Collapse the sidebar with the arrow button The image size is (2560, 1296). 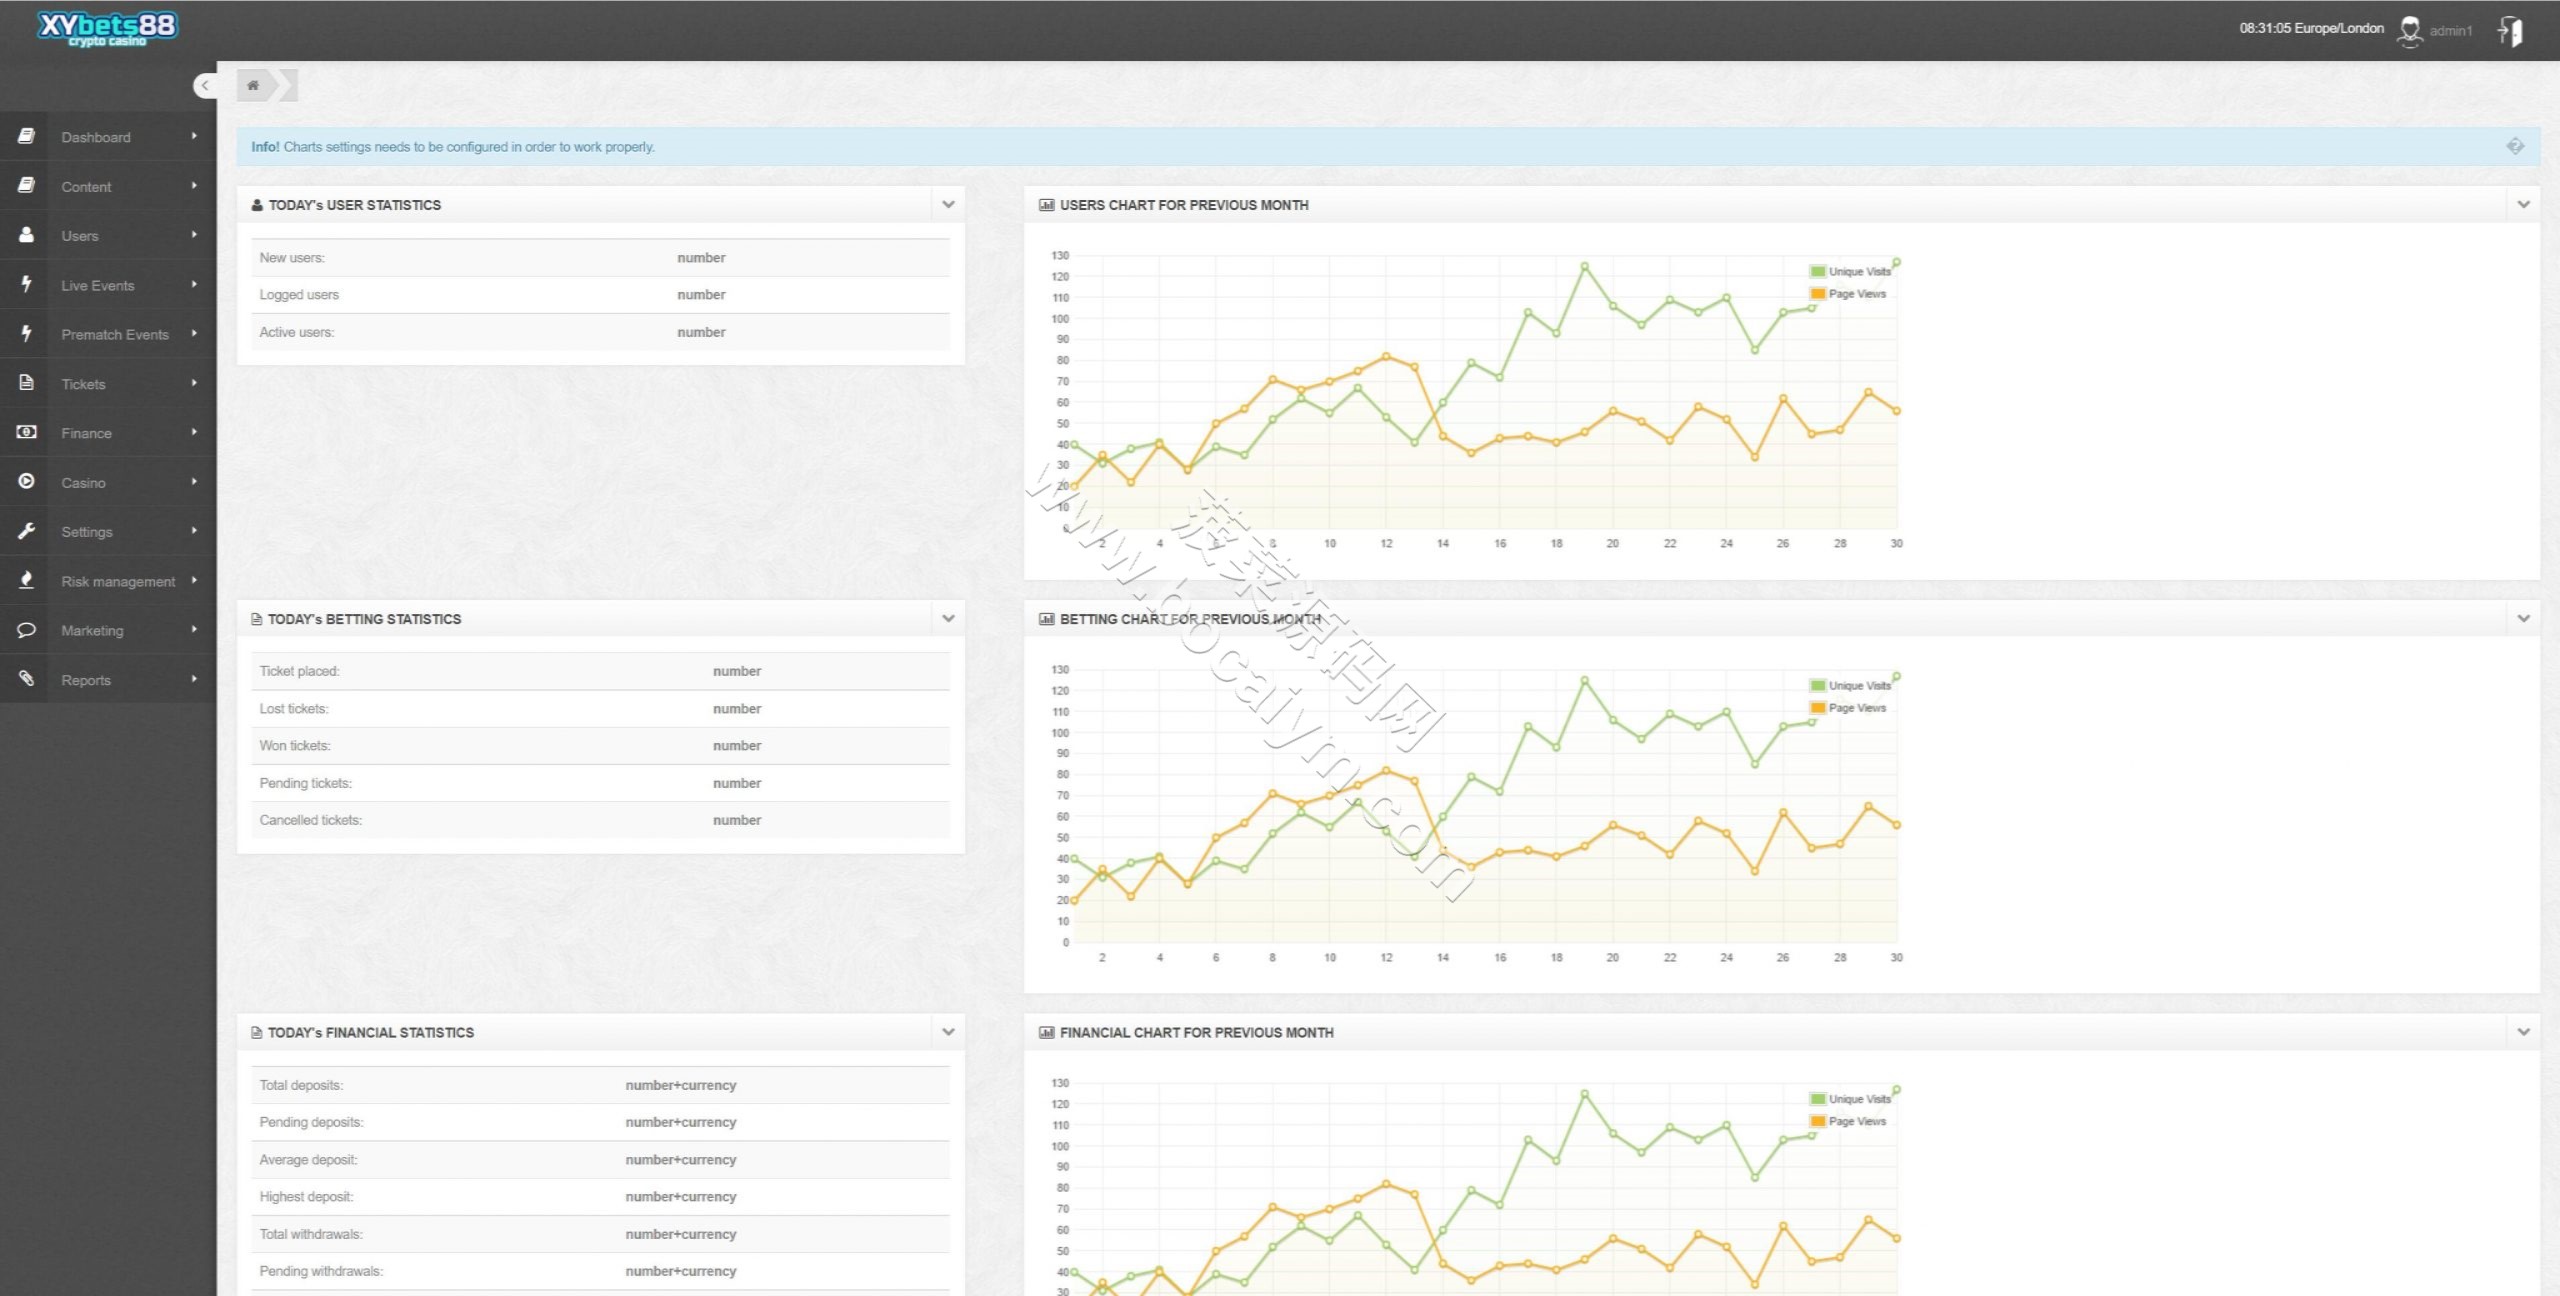click(x=205, y=85)
